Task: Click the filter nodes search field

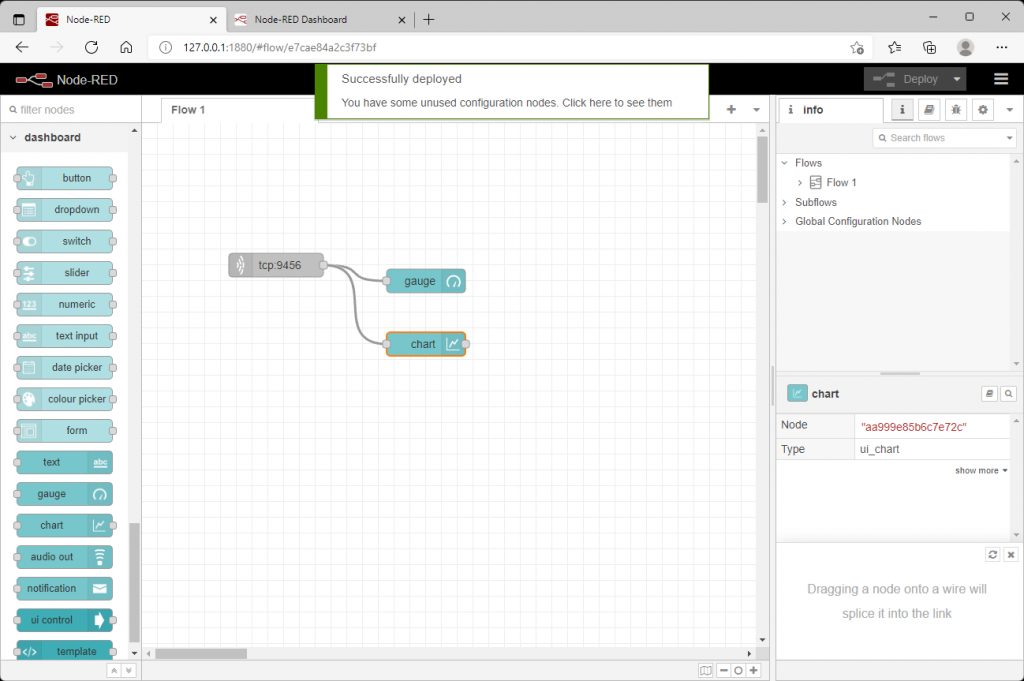Action: (71, 110)
